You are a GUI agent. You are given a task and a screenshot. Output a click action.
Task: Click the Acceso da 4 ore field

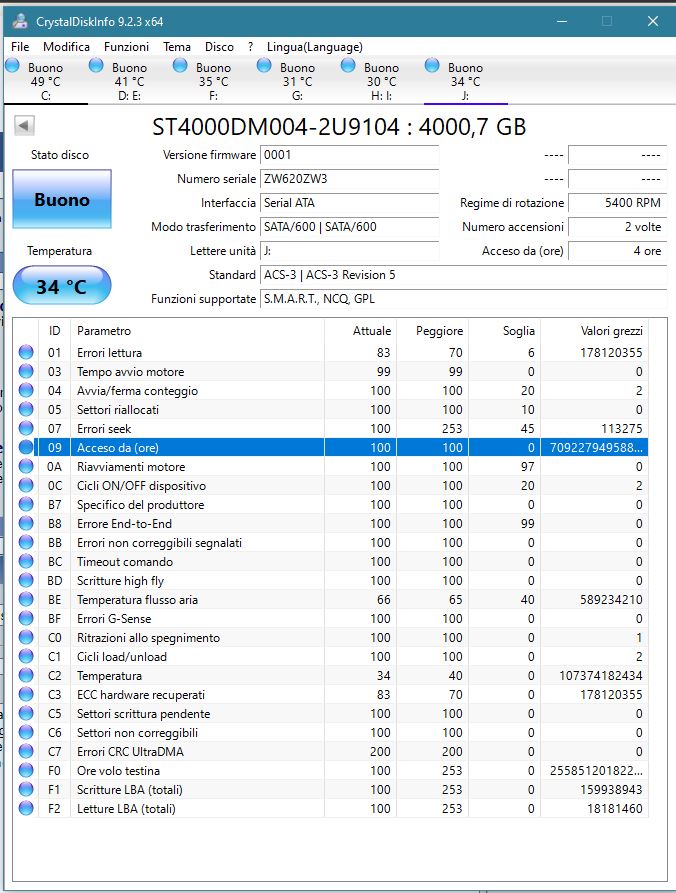pos(617,251)
